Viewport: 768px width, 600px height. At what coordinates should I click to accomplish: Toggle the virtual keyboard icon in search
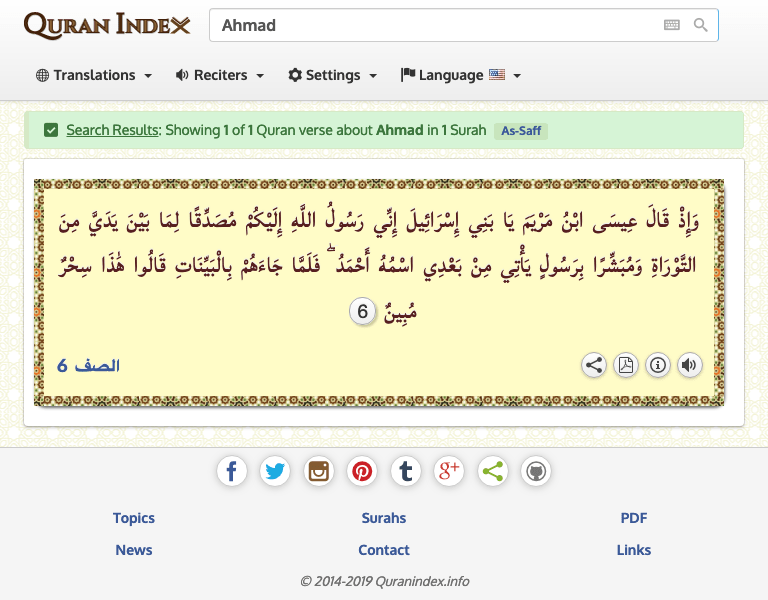pos(671,25)
